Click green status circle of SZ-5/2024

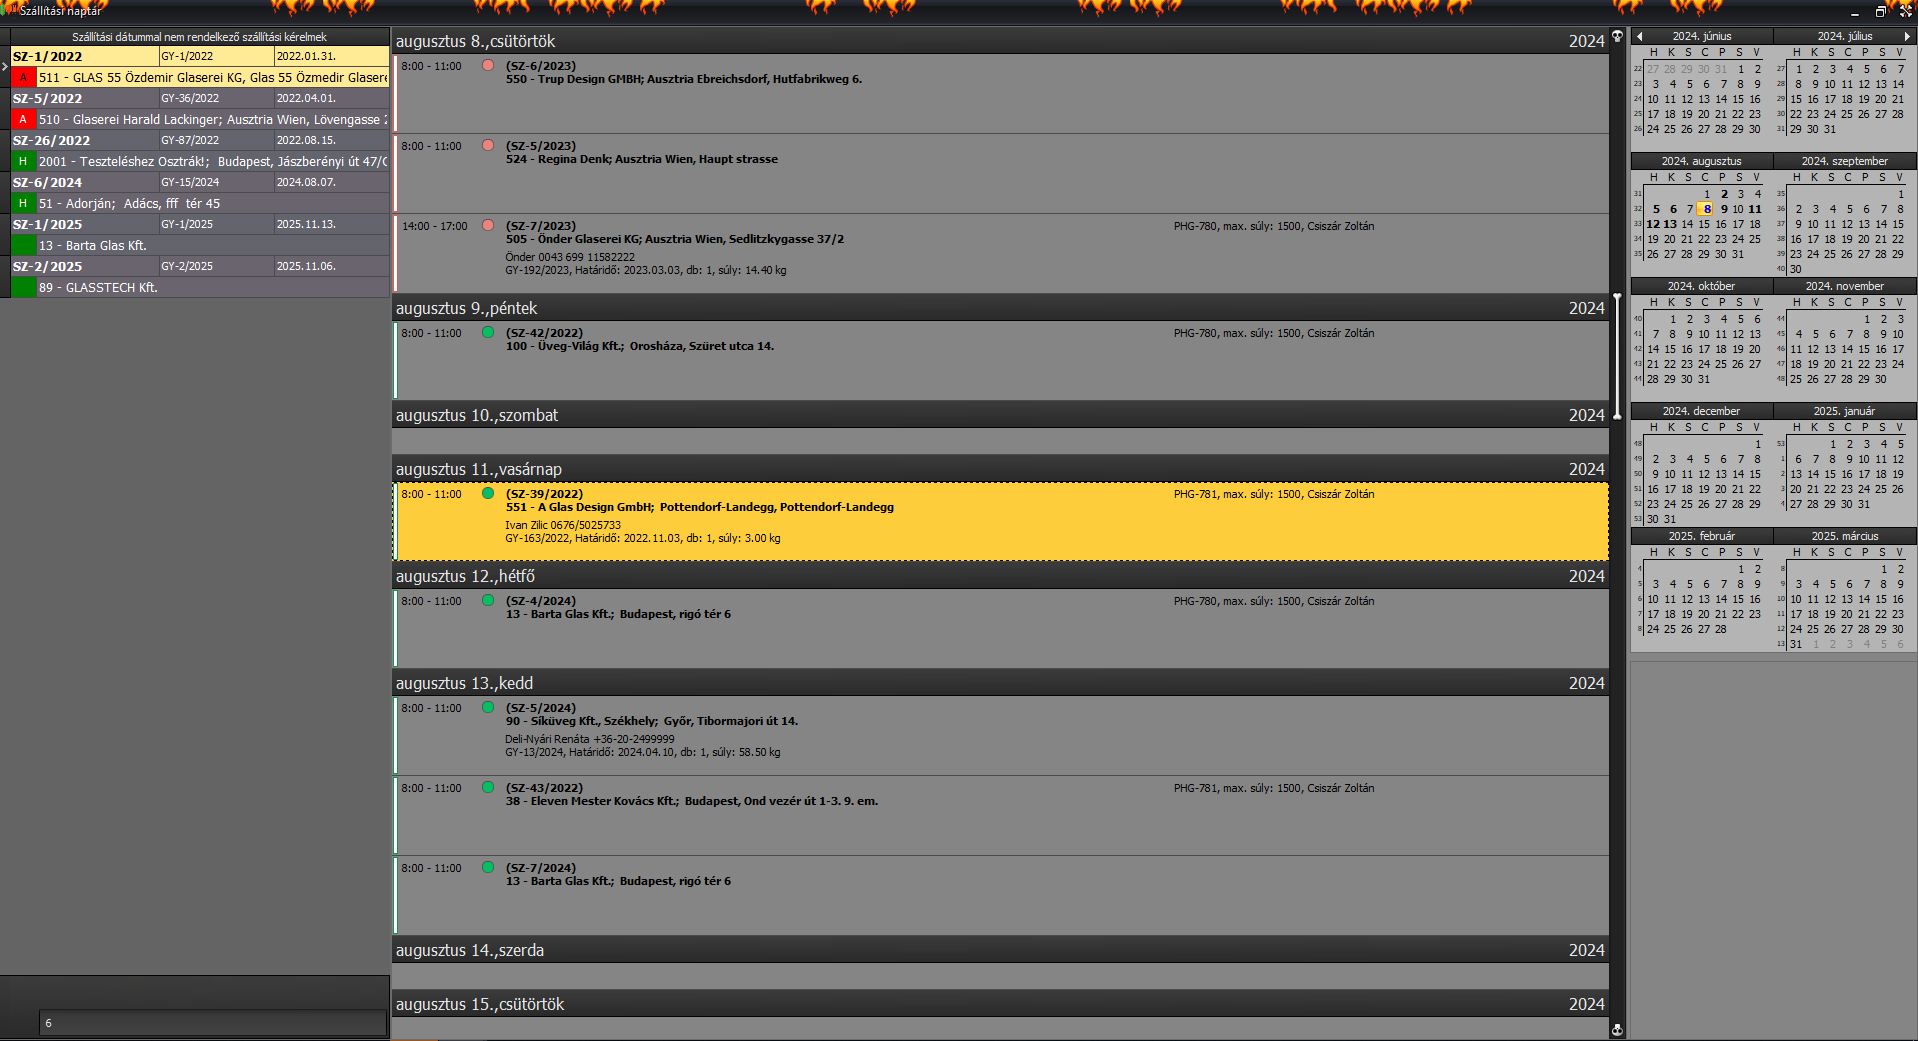488,707
